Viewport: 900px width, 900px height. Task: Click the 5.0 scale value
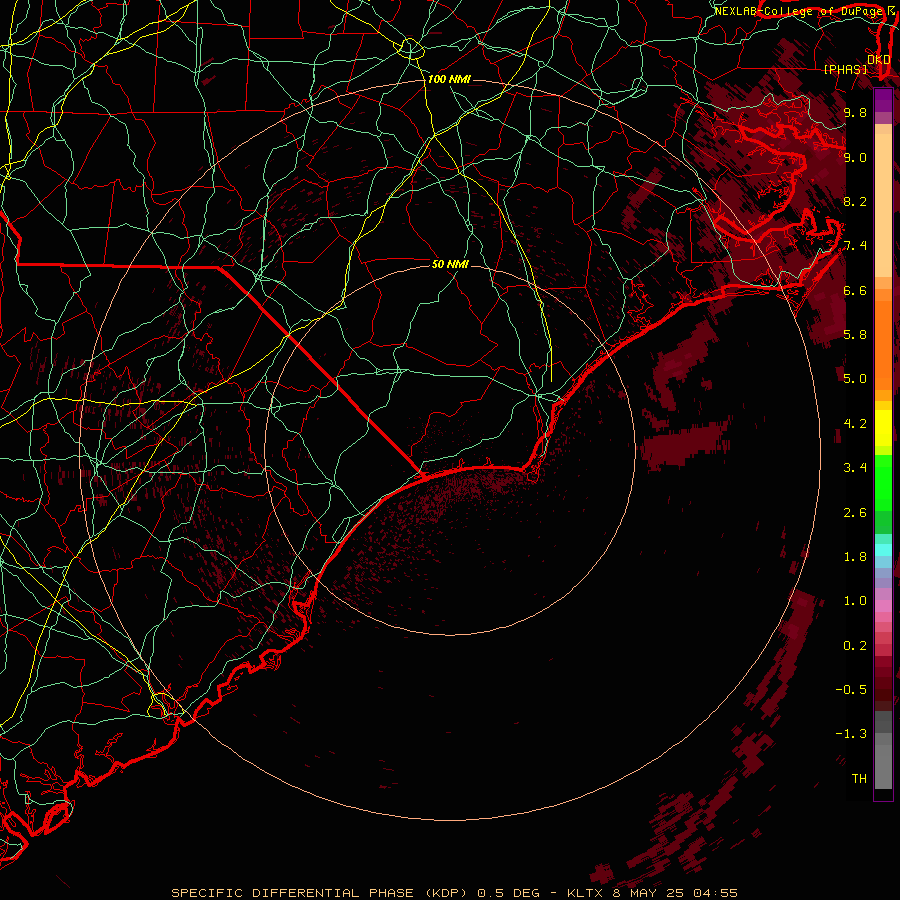pyautogui.click(x=855, y=379)
